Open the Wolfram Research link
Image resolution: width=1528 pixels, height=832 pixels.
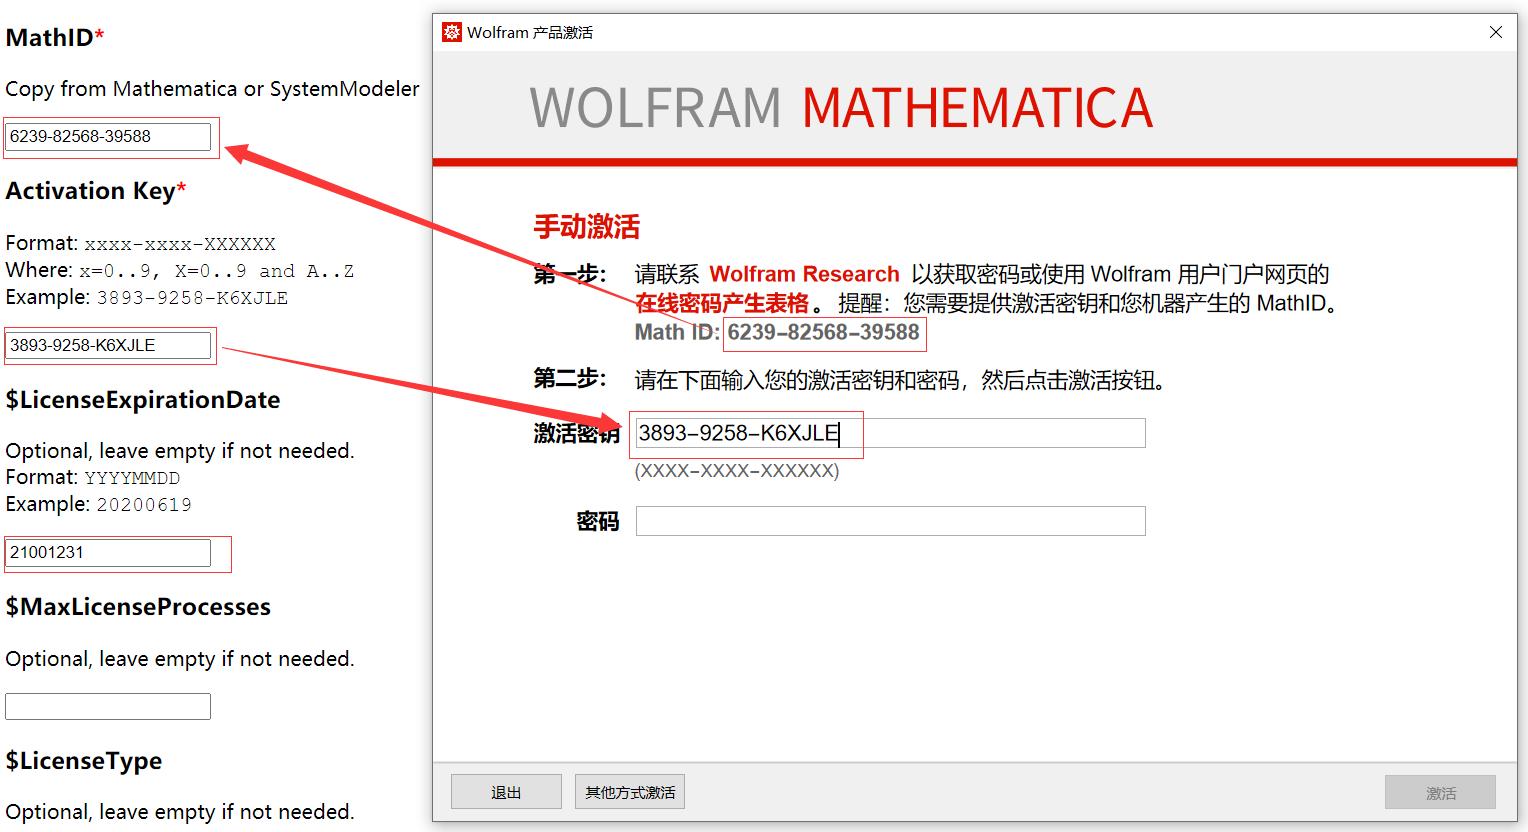(804, 274)
